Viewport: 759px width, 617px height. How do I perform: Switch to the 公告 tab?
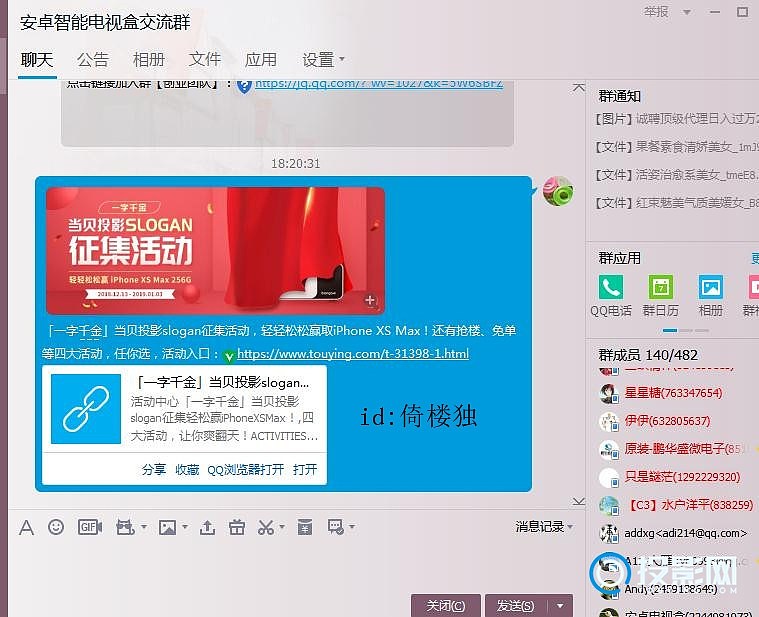[92, 60]
